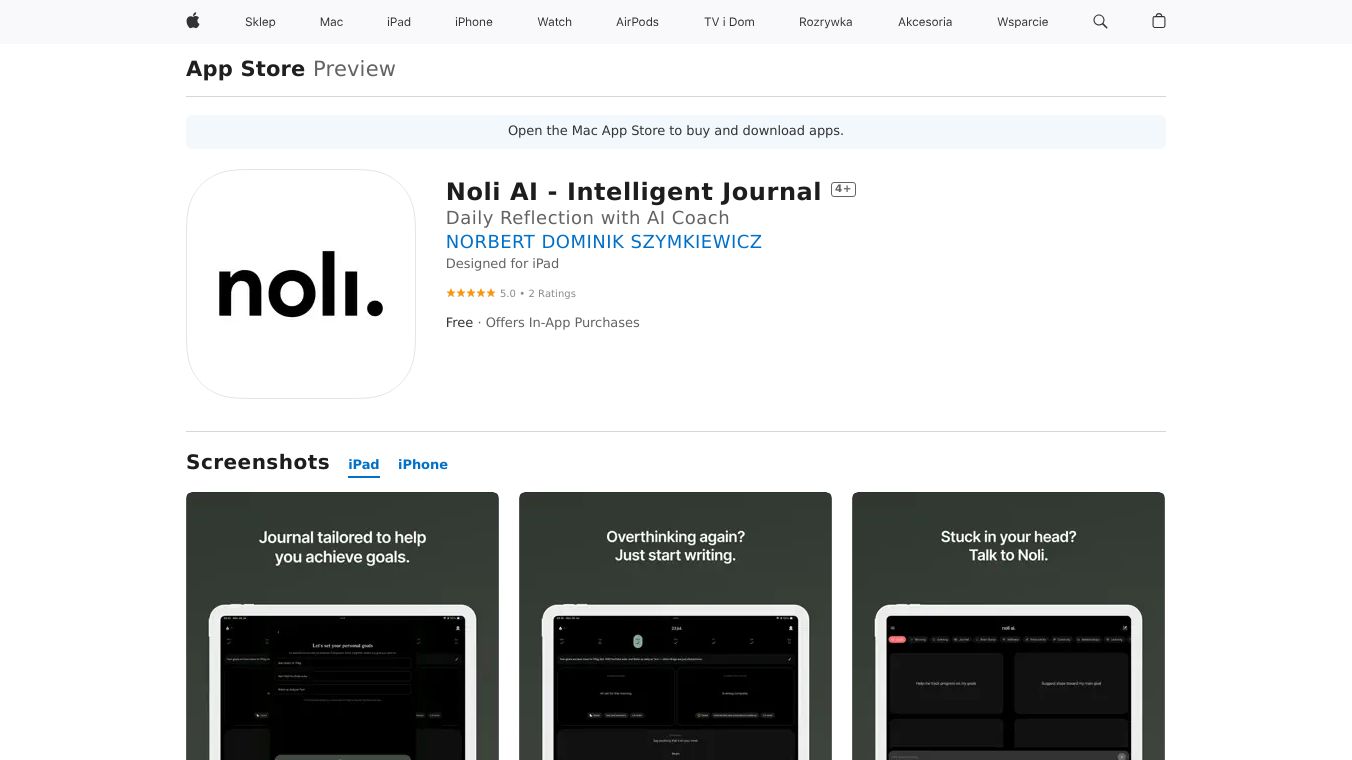Click the Designed for iPad text
This screenshot has width=1352, height=760.
502,264
